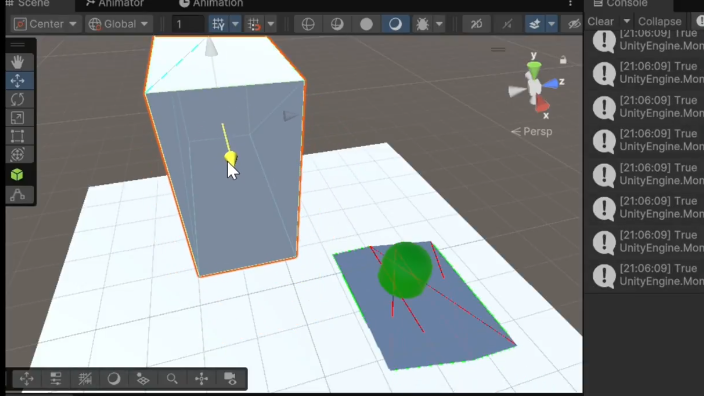Toggle 2D view mode
This screenshot has height=396, width=704.
476,24
